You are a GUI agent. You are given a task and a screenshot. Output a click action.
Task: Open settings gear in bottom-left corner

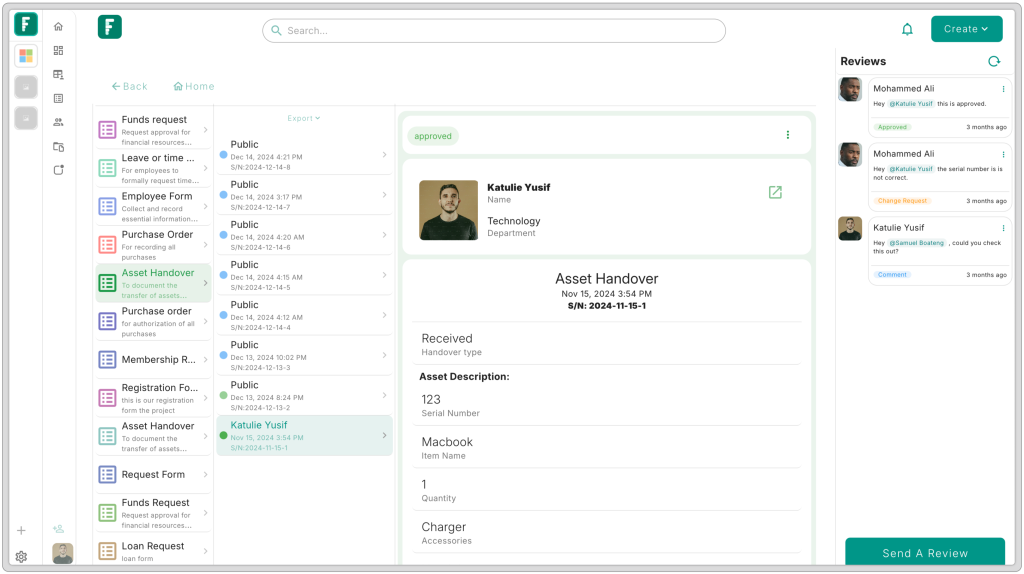click(21, 556)
